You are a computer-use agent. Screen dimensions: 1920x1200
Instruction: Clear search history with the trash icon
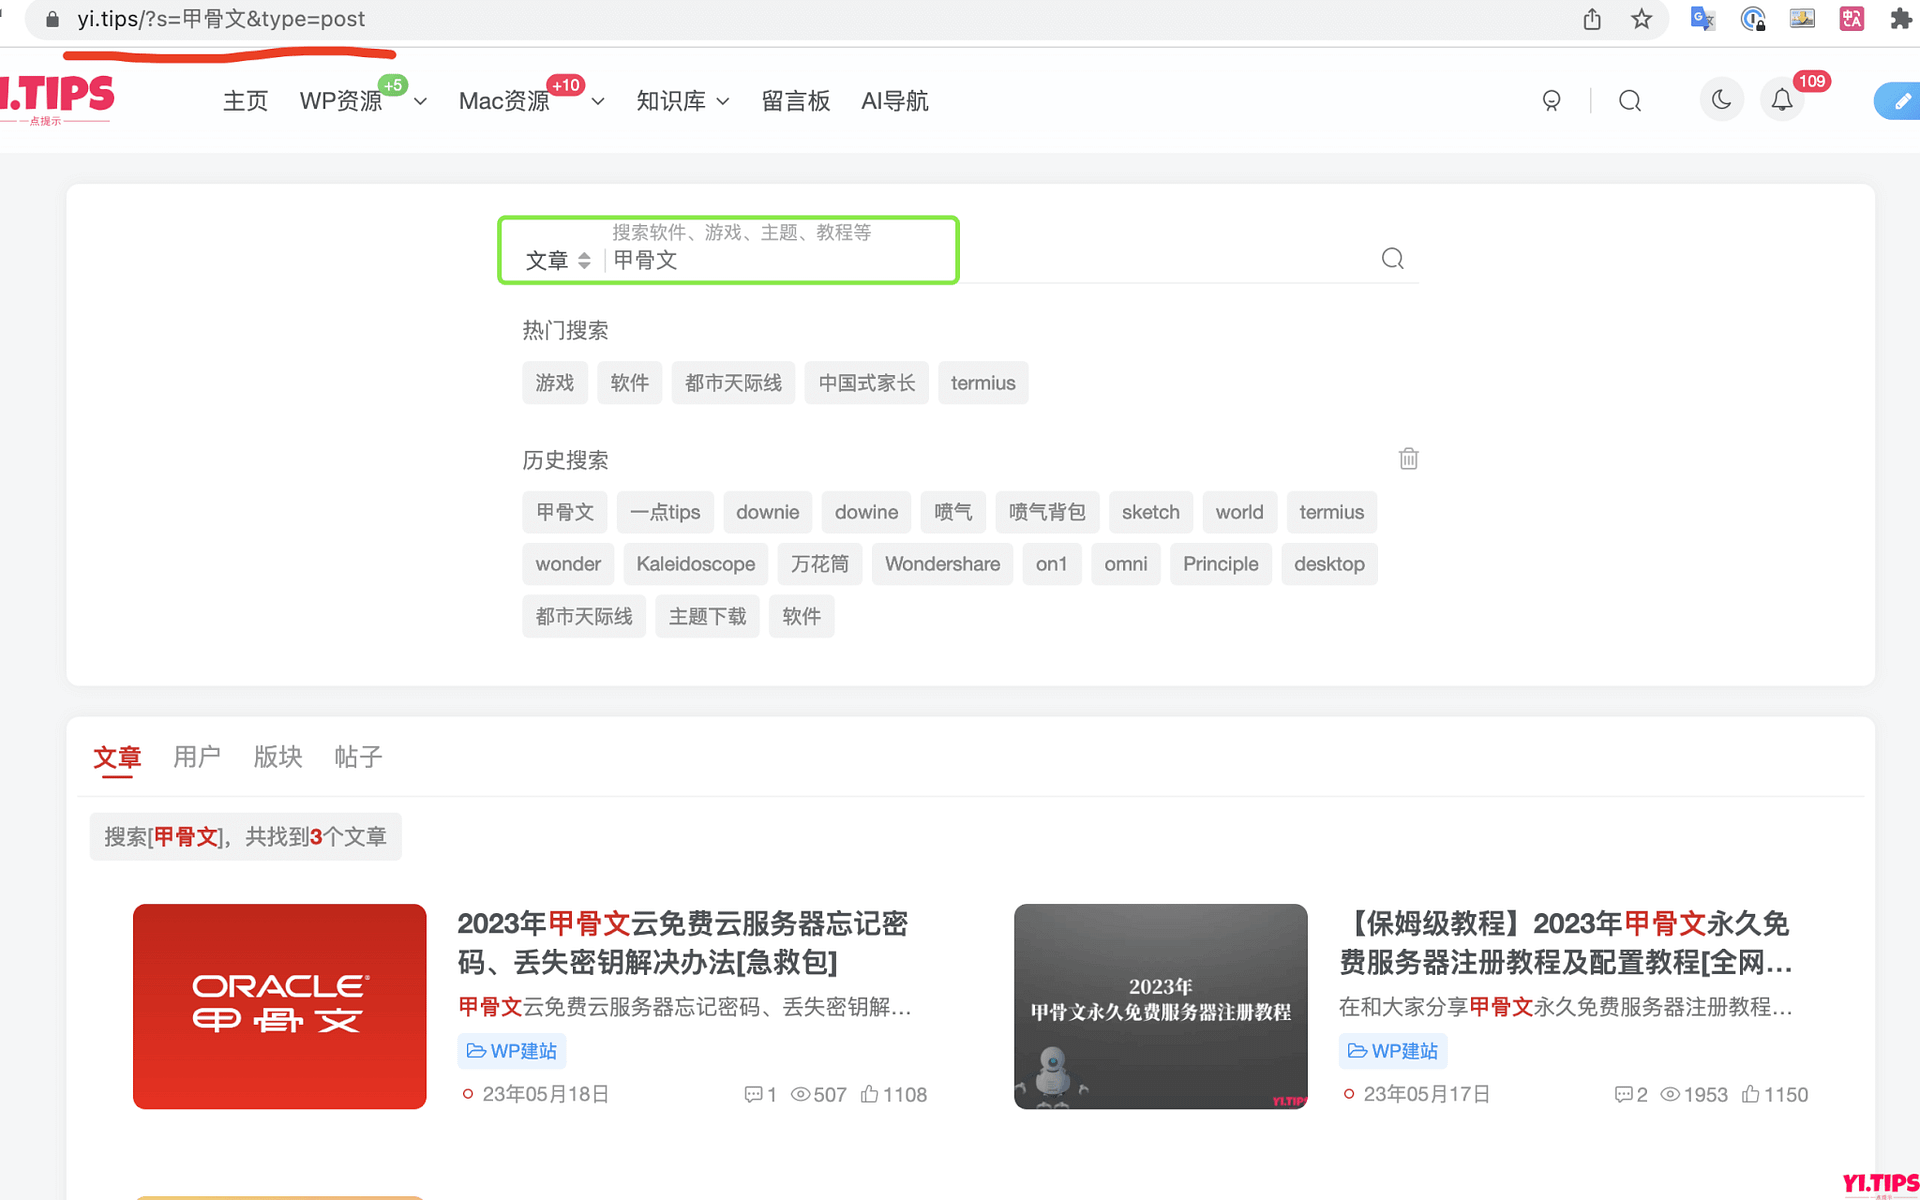point(1408,458)
